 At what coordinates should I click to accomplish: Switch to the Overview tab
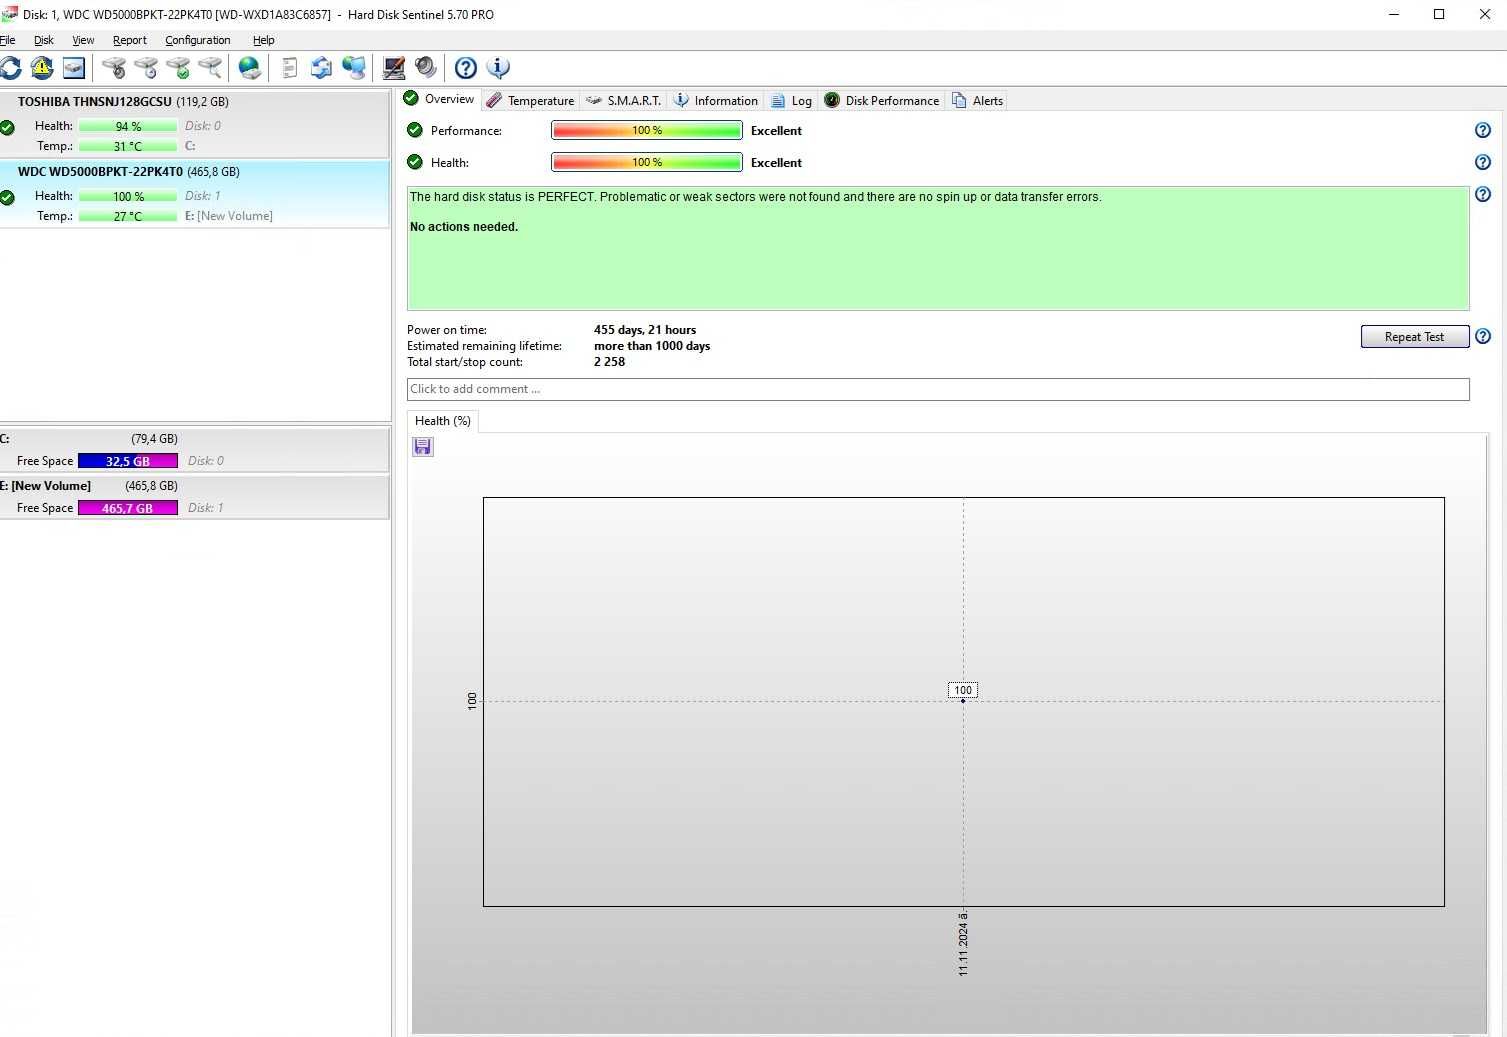[439, 99]
